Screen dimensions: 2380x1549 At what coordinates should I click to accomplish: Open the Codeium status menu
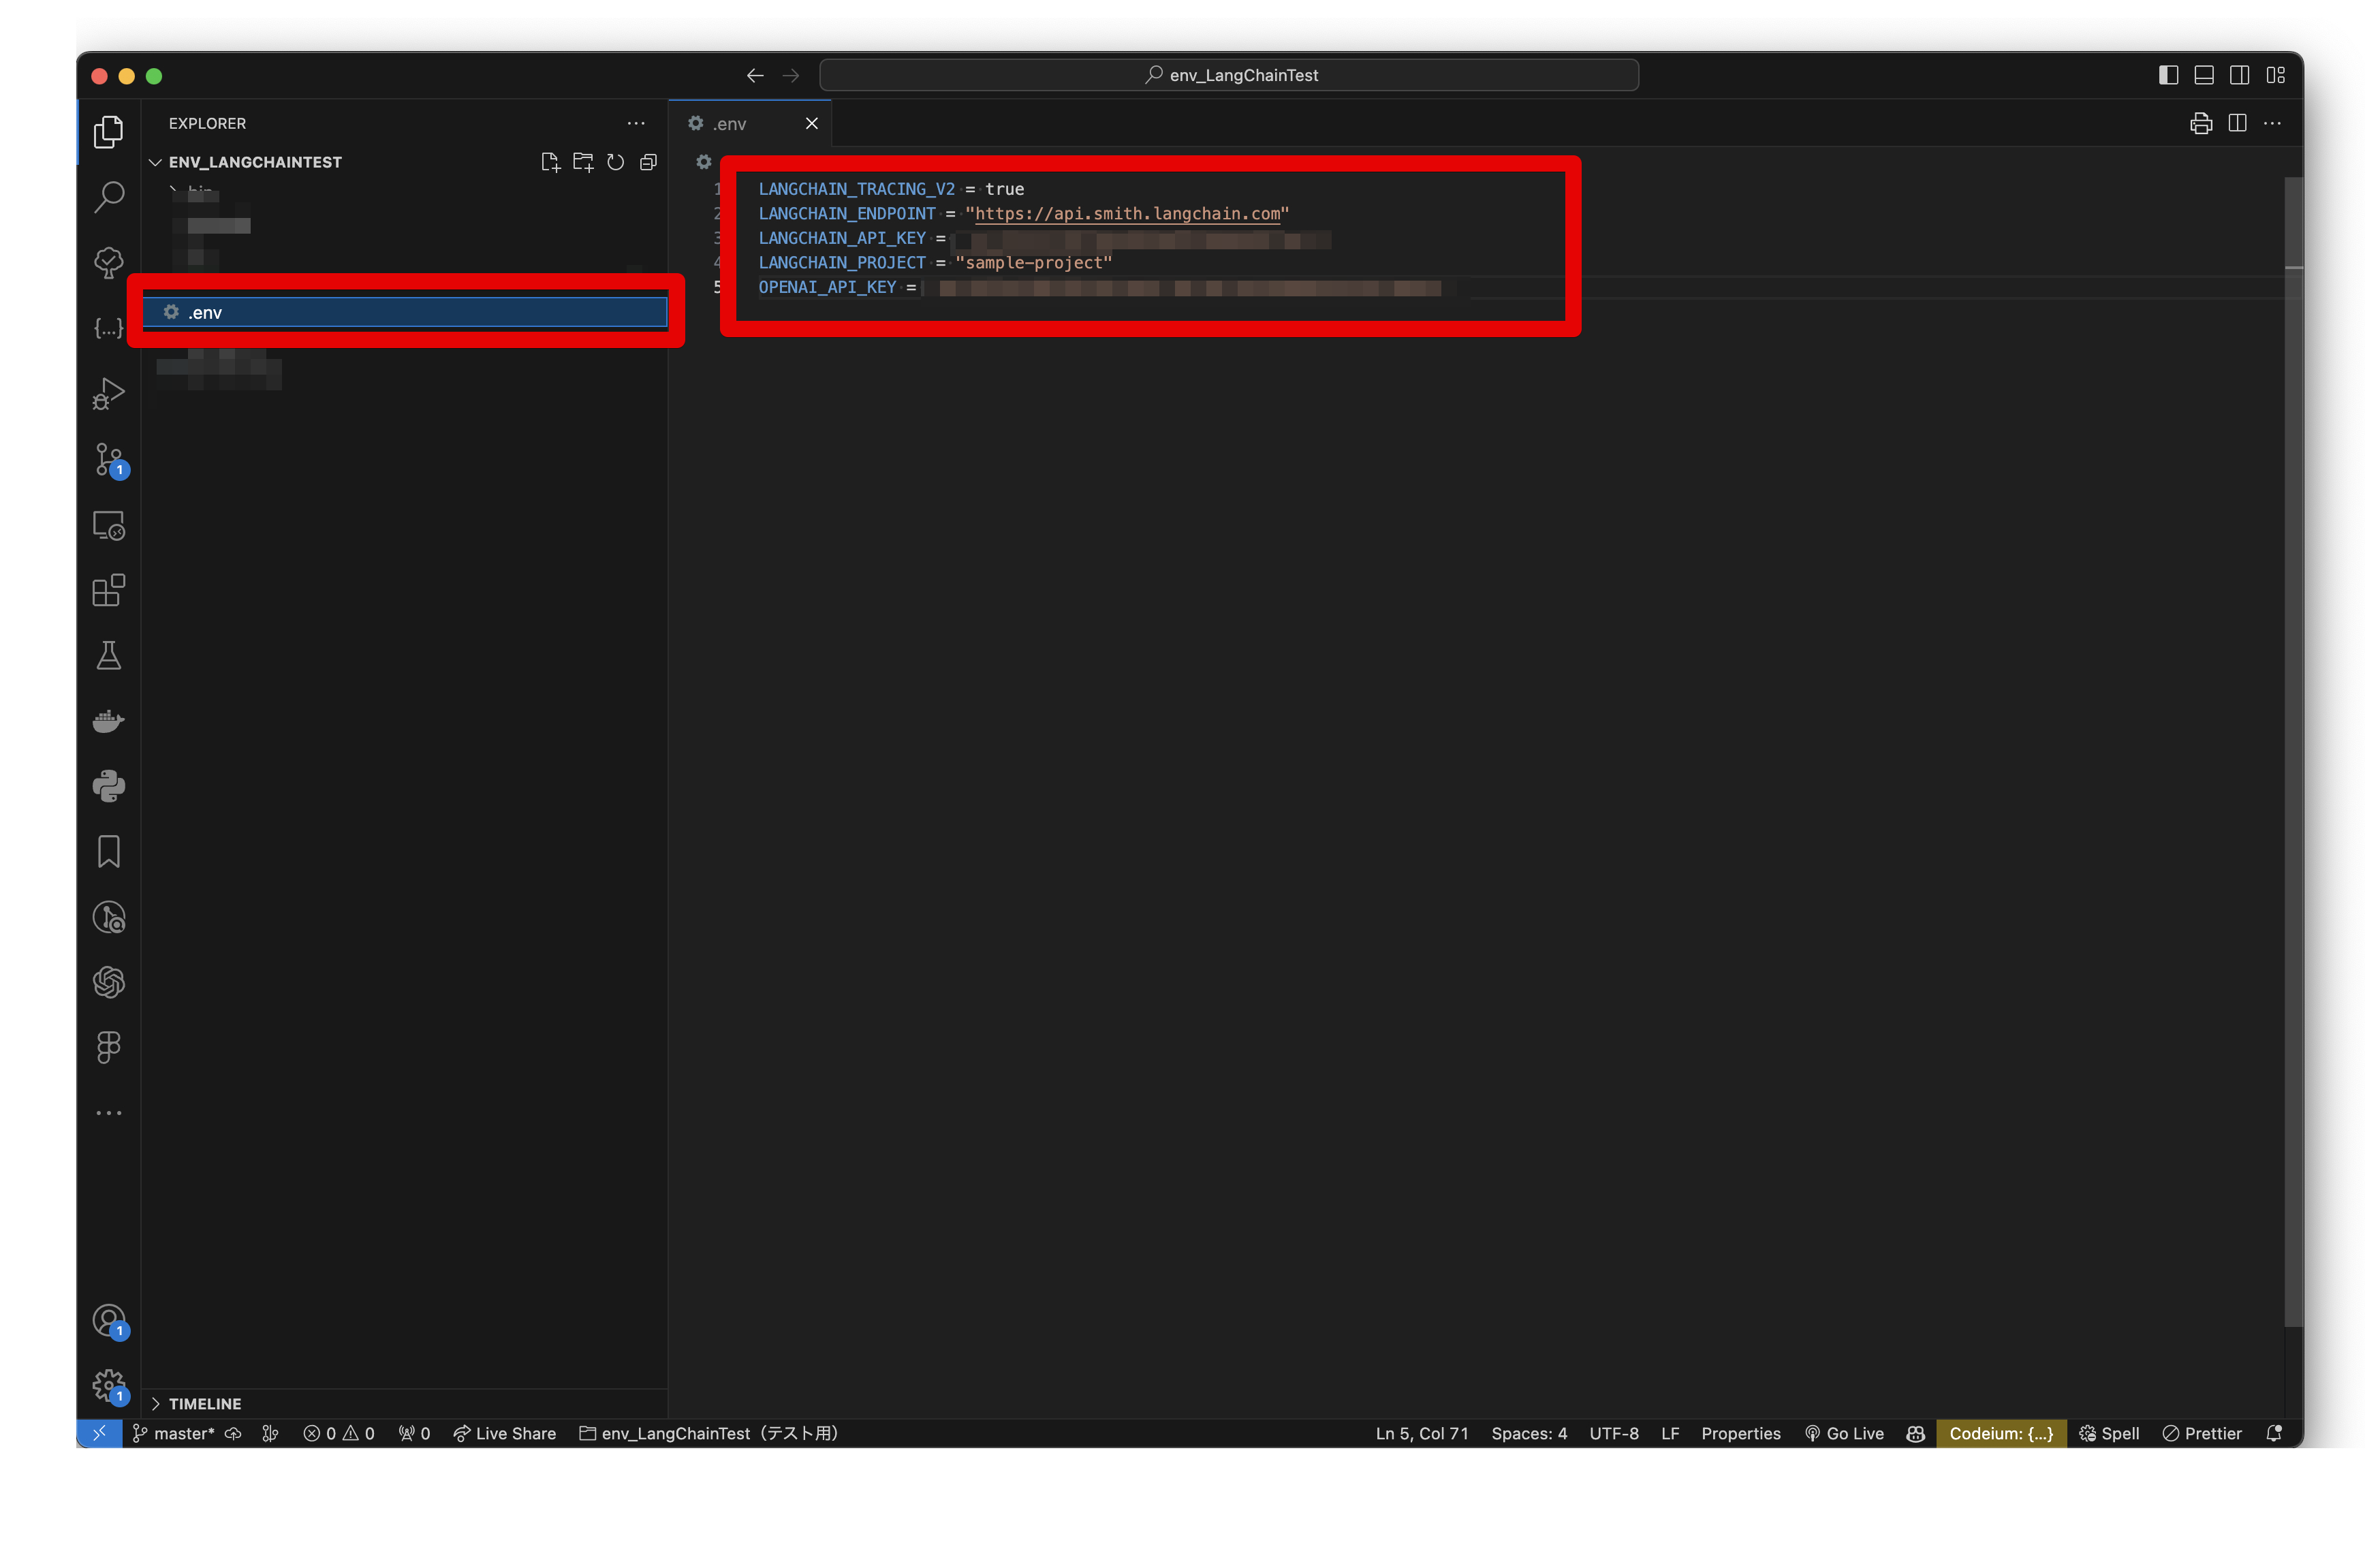click(x=2000, y=1433)
